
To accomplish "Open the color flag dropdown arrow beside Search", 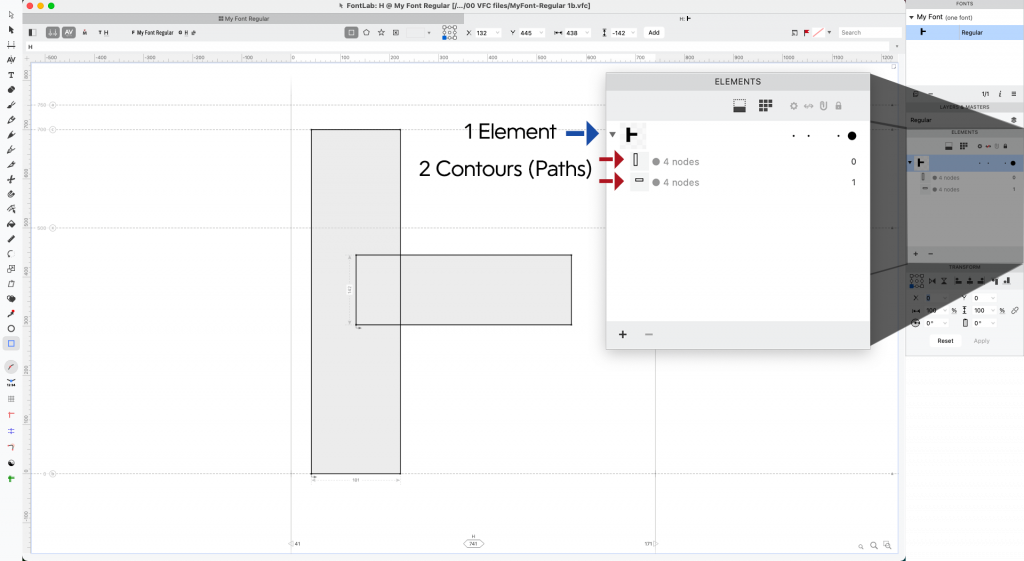I will point(829,33).
